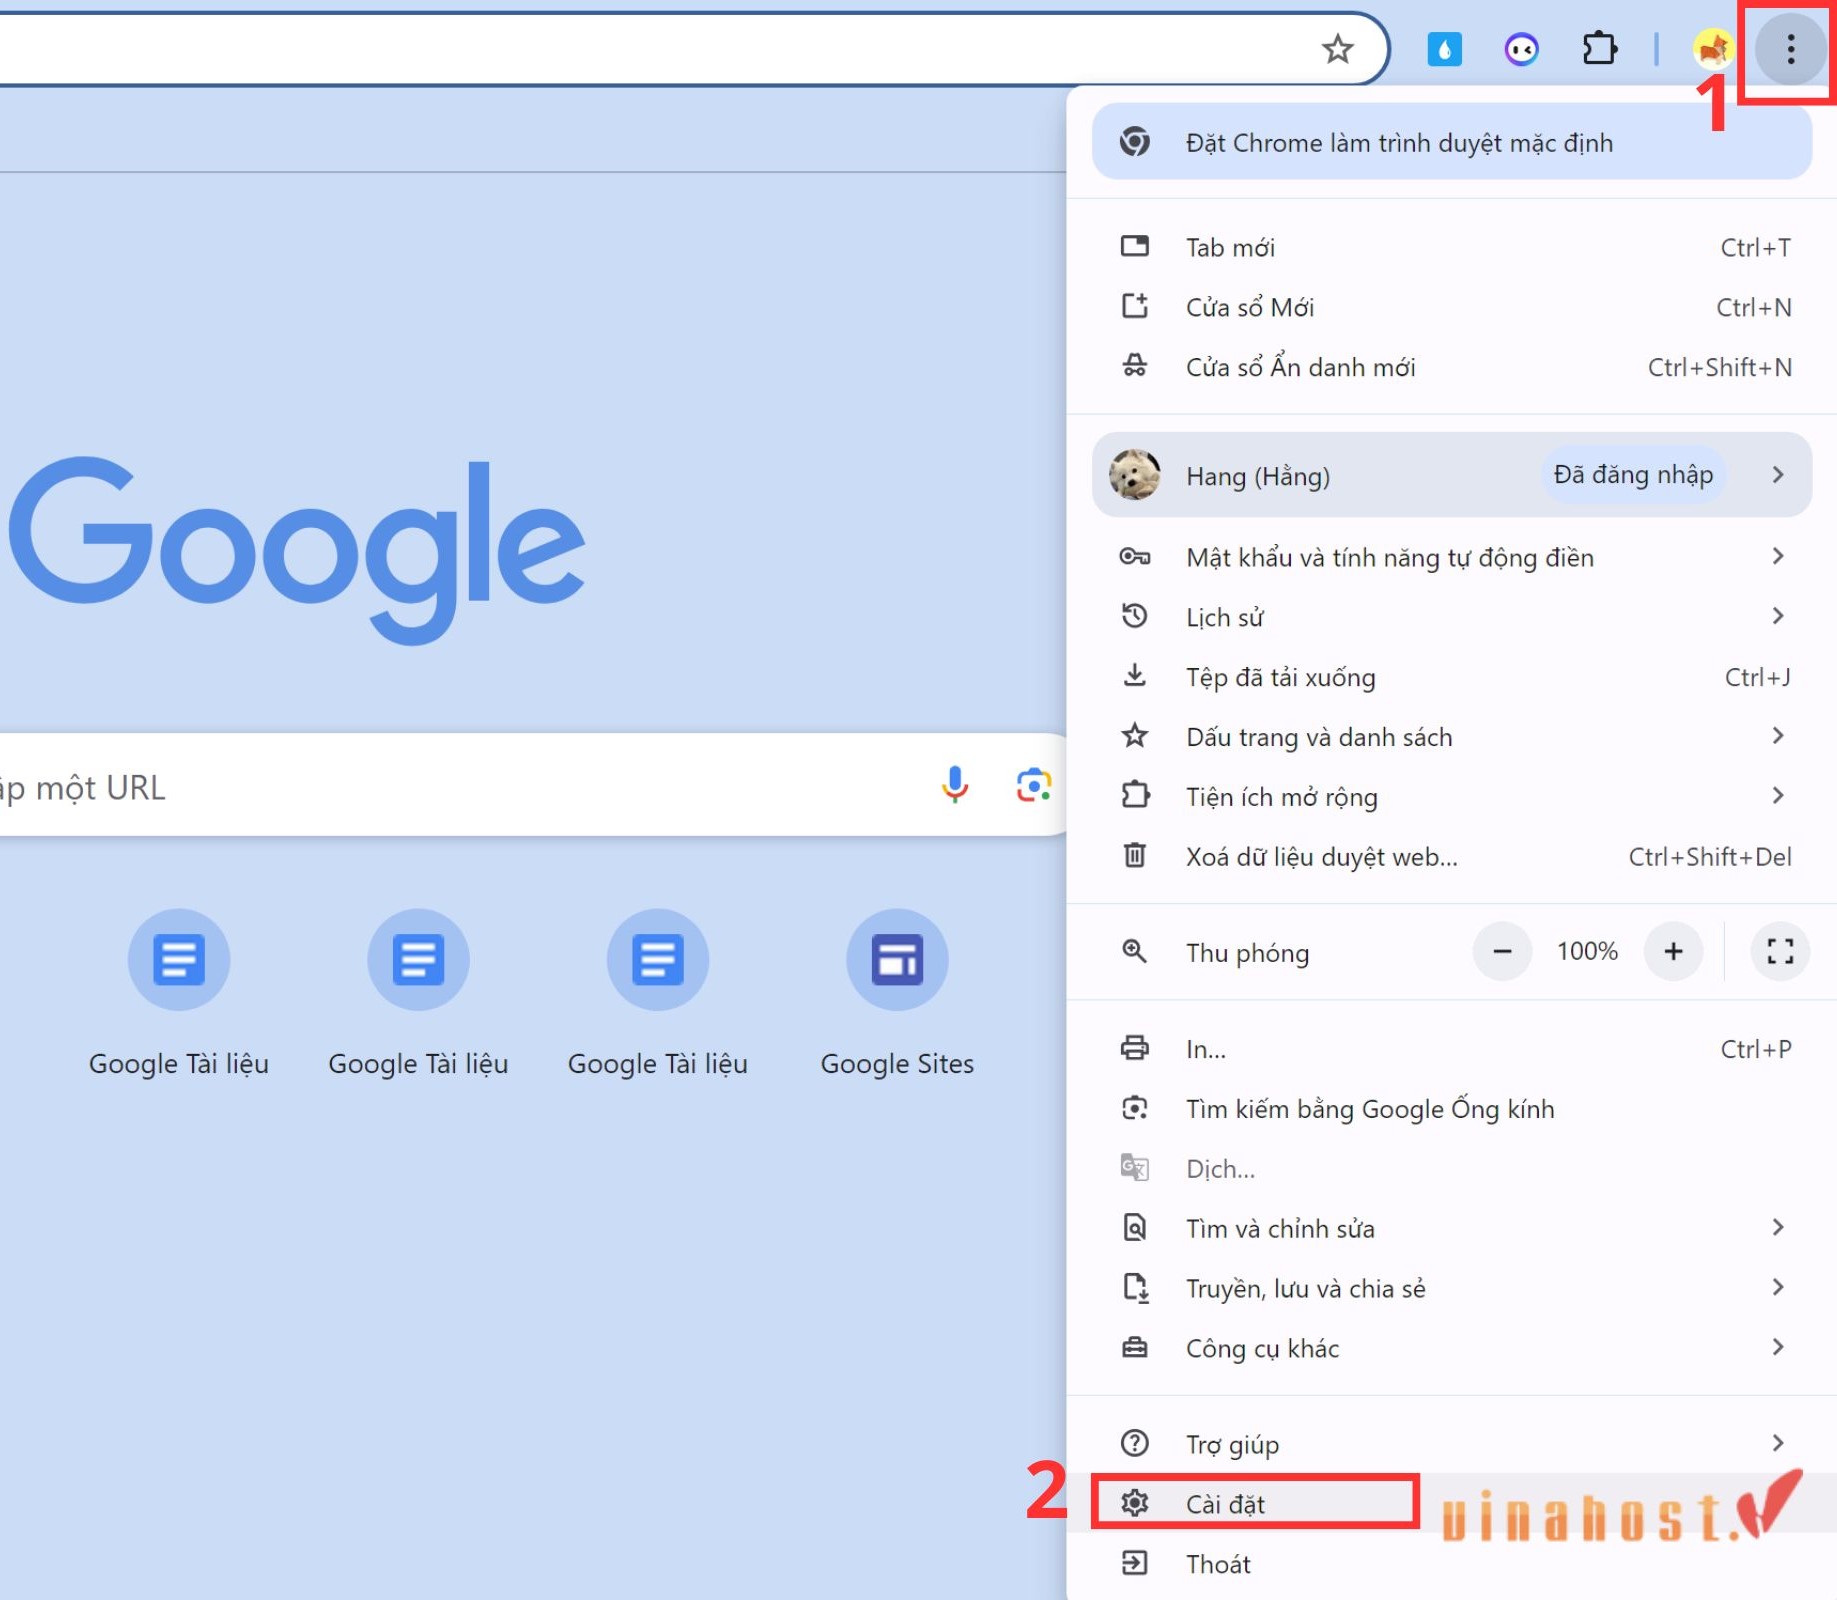Click the voice search microphone icon
1837x1600 pixels.
tap(955, 785)
